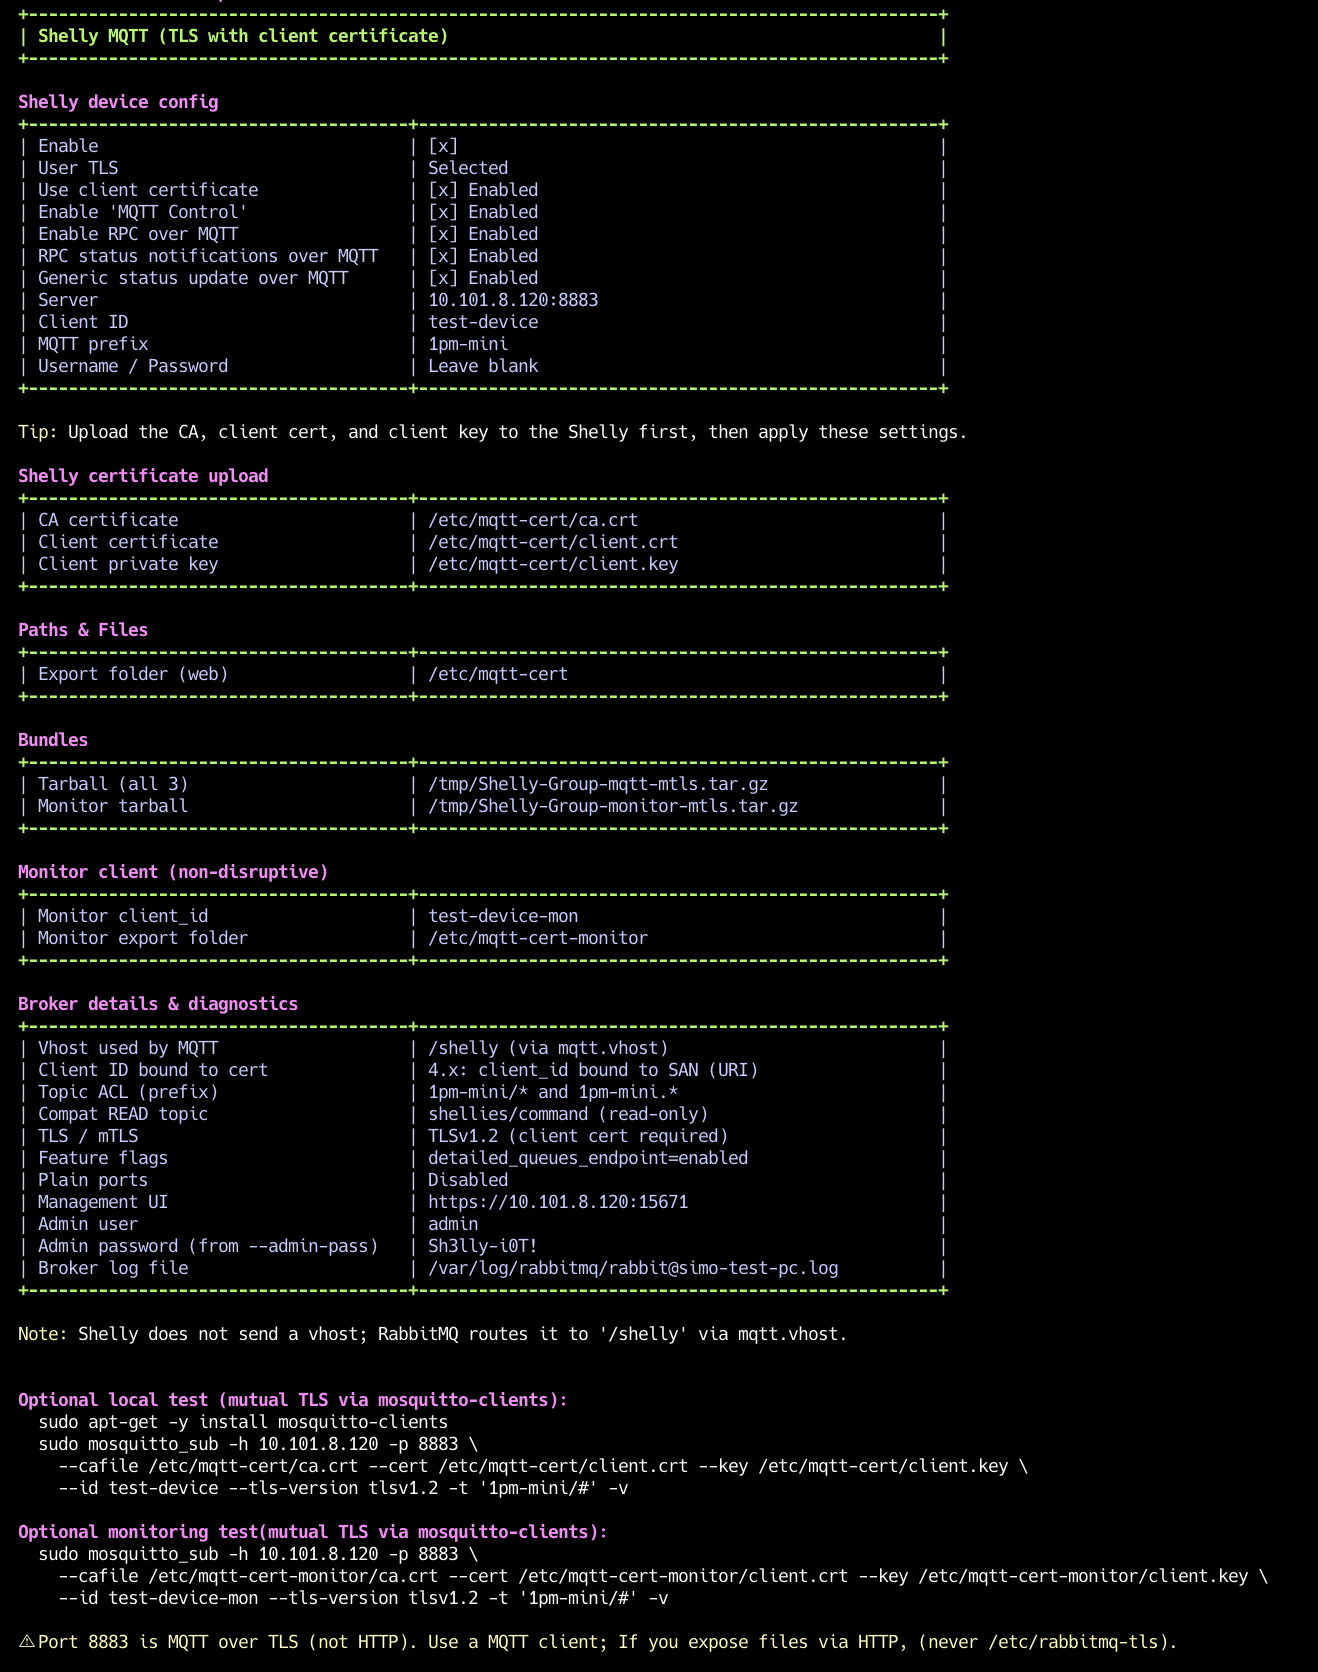This screenshot has height=1672, width=1318.
Task: Click the Shelly device config heading
Action: pos(118,102)
